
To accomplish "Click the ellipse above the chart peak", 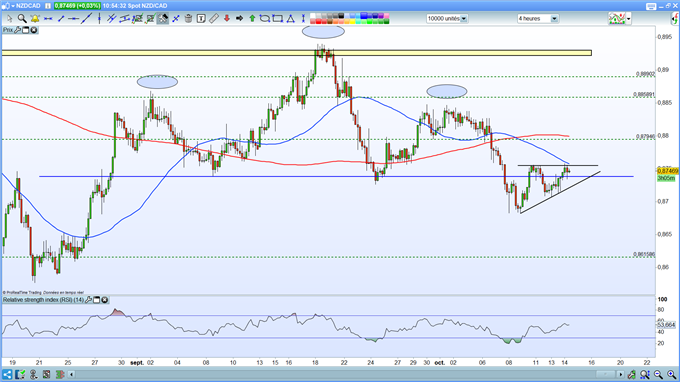I will pos(323,32).
